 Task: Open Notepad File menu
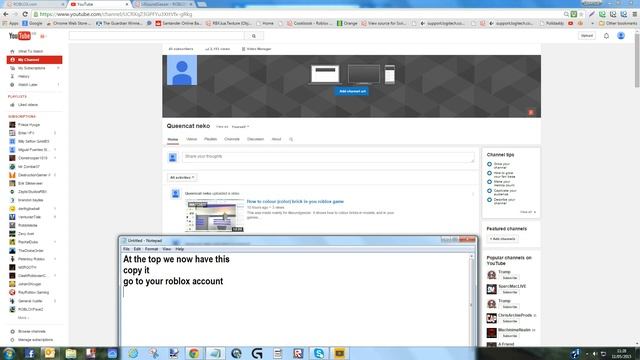pos(127,249)
